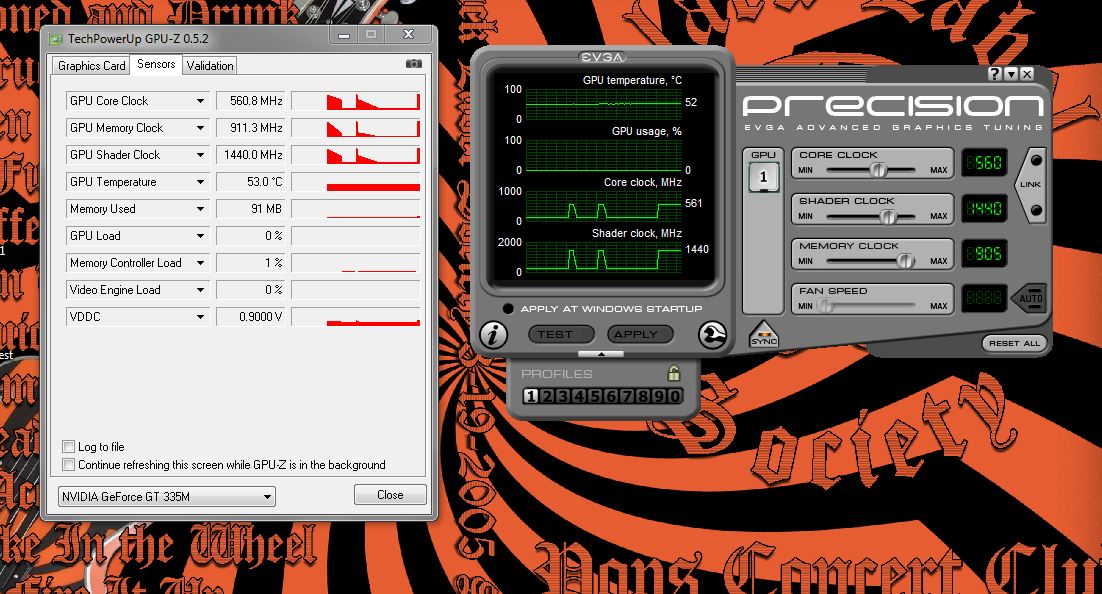Click the GPU Core Clock sensor graph

coord(356,101)
